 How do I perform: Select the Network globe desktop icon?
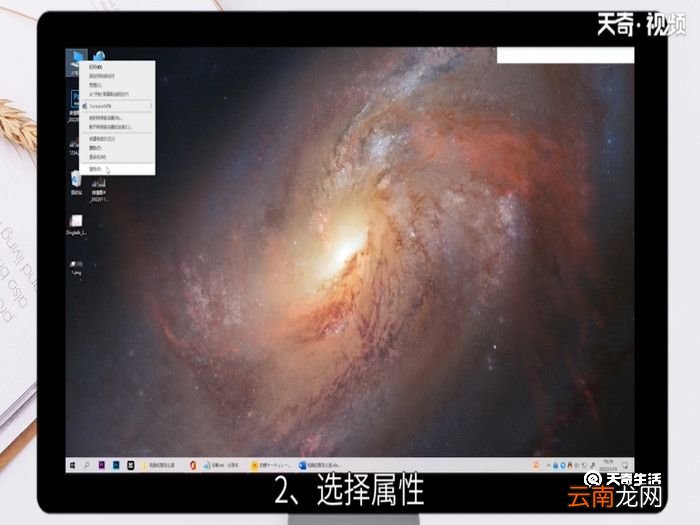coord(99,56)
